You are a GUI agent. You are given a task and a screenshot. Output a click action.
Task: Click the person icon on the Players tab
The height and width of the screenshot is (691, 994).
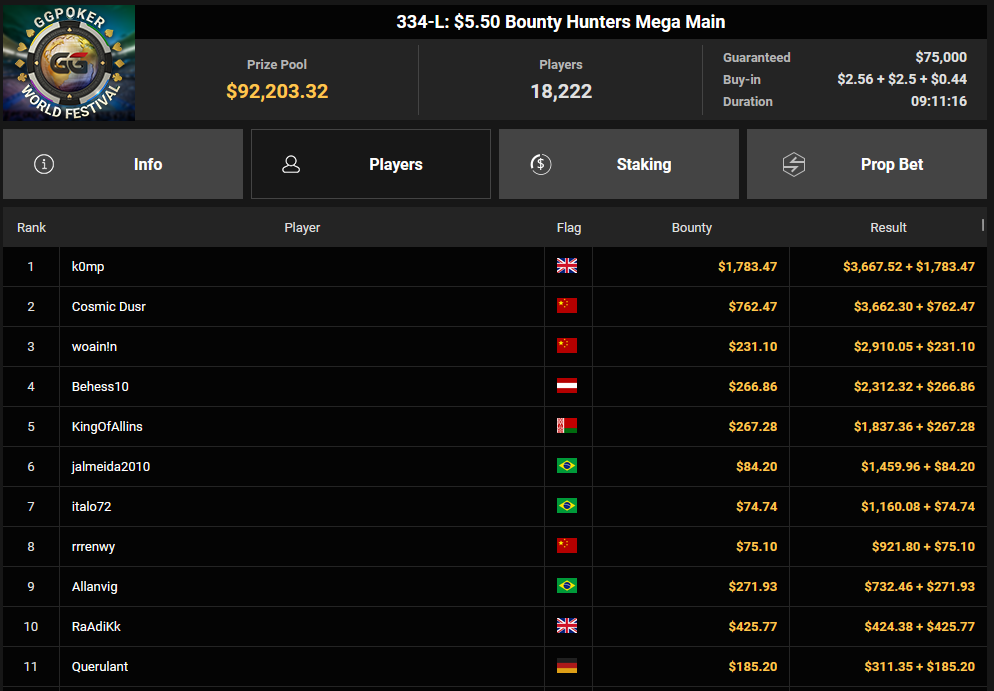[291, 164]
